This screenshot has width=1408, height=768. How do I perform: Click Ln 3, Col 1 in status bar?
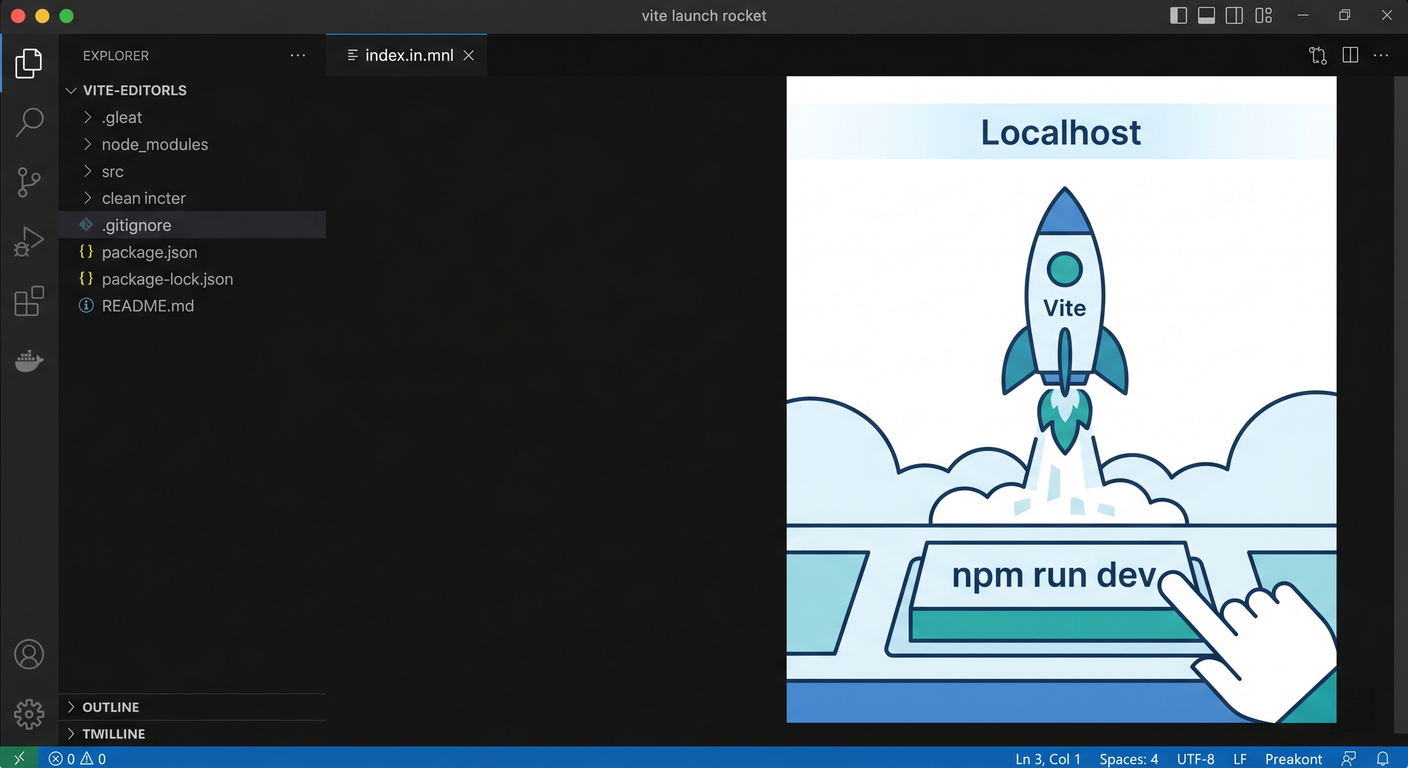tap(1047, 759)
